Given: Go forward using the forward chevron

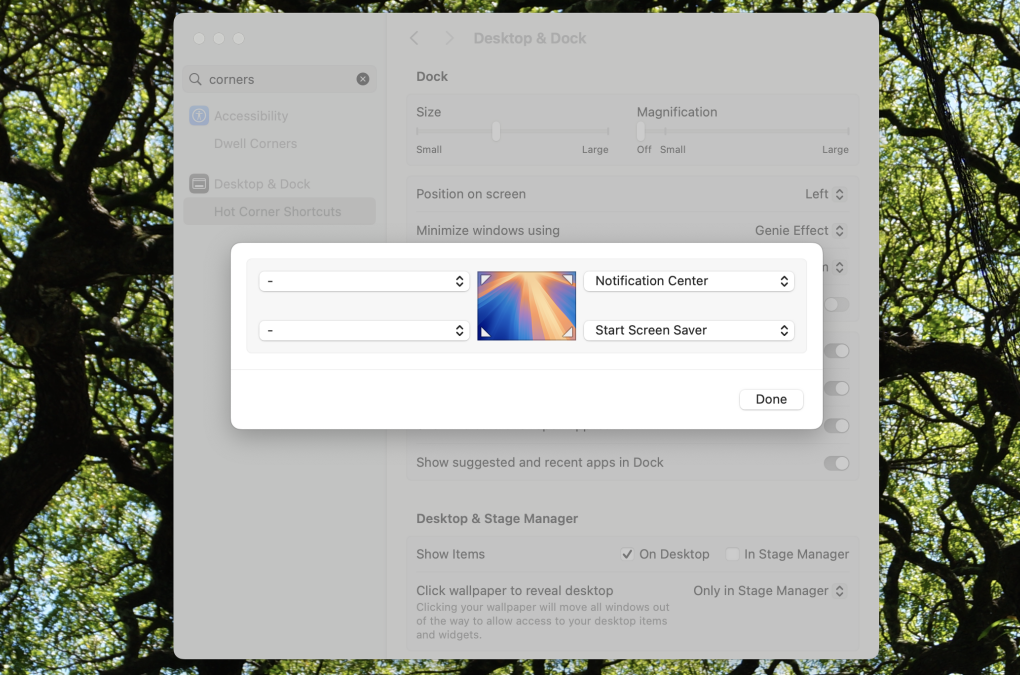Looking at the screenshot, I should tap(449, 38).
